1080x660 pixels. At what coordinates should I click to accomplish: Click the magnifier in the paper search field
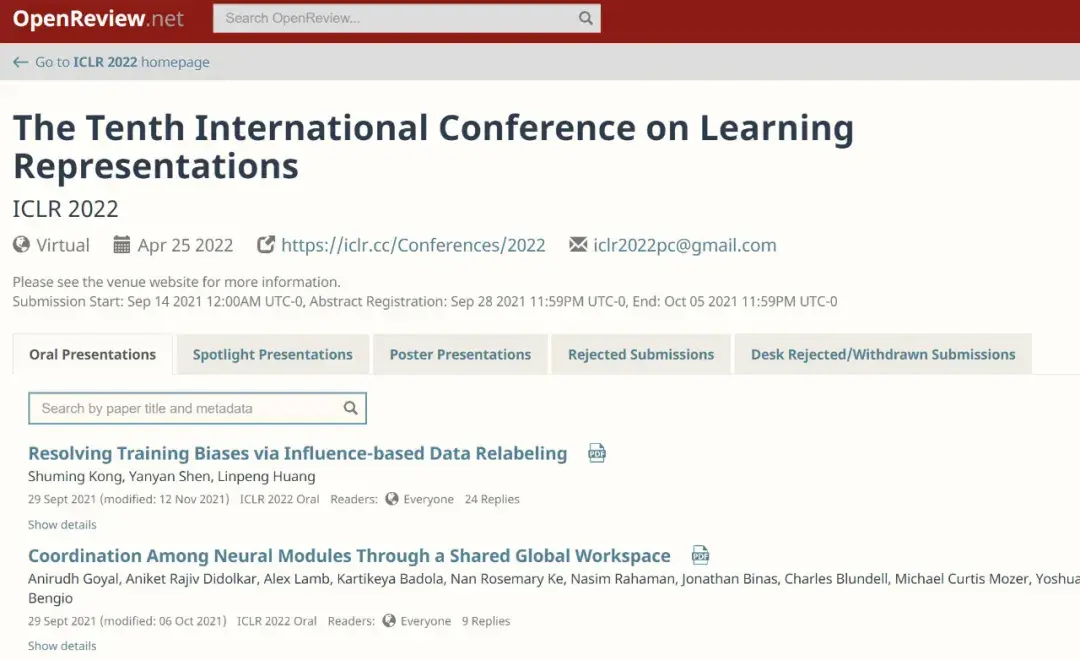point(350,408)
